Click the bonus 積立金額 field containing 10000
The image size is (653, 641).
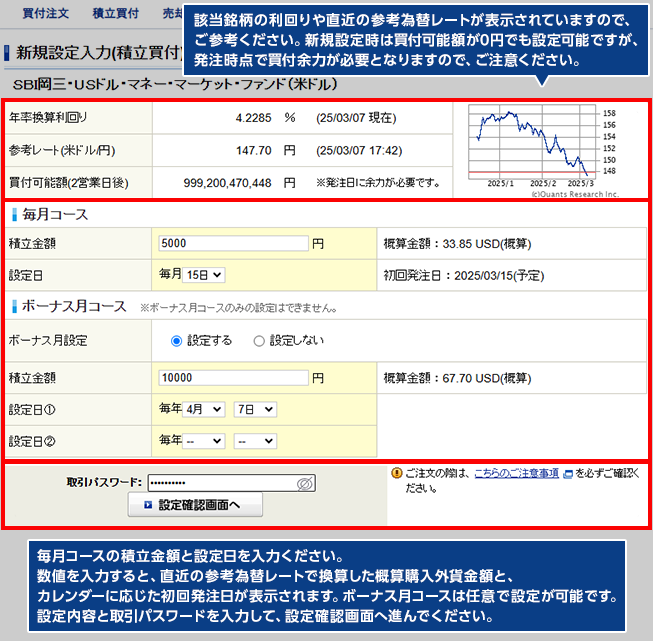[x=233, y=378]
